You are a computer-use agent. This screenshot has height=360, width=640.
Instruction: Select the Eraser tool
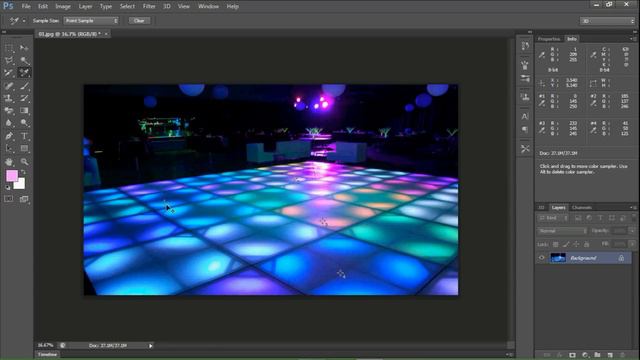coord(9,111)
